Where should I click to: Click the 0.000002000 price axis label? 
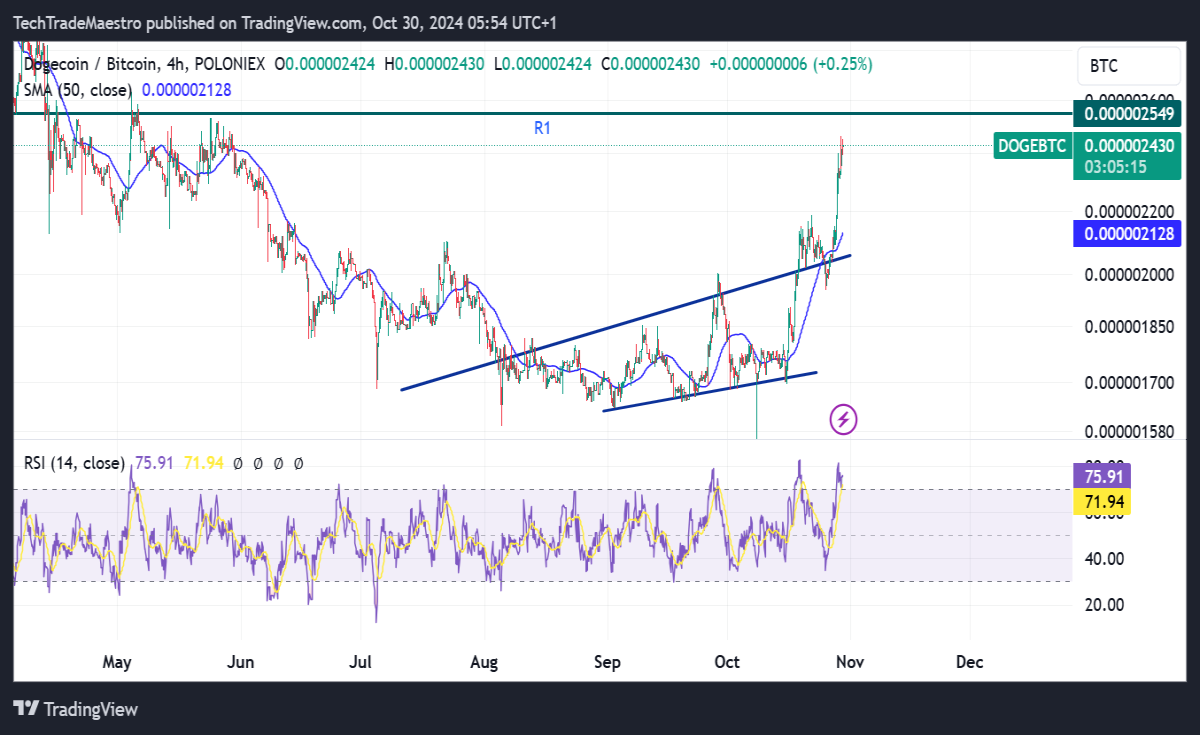1130,274
